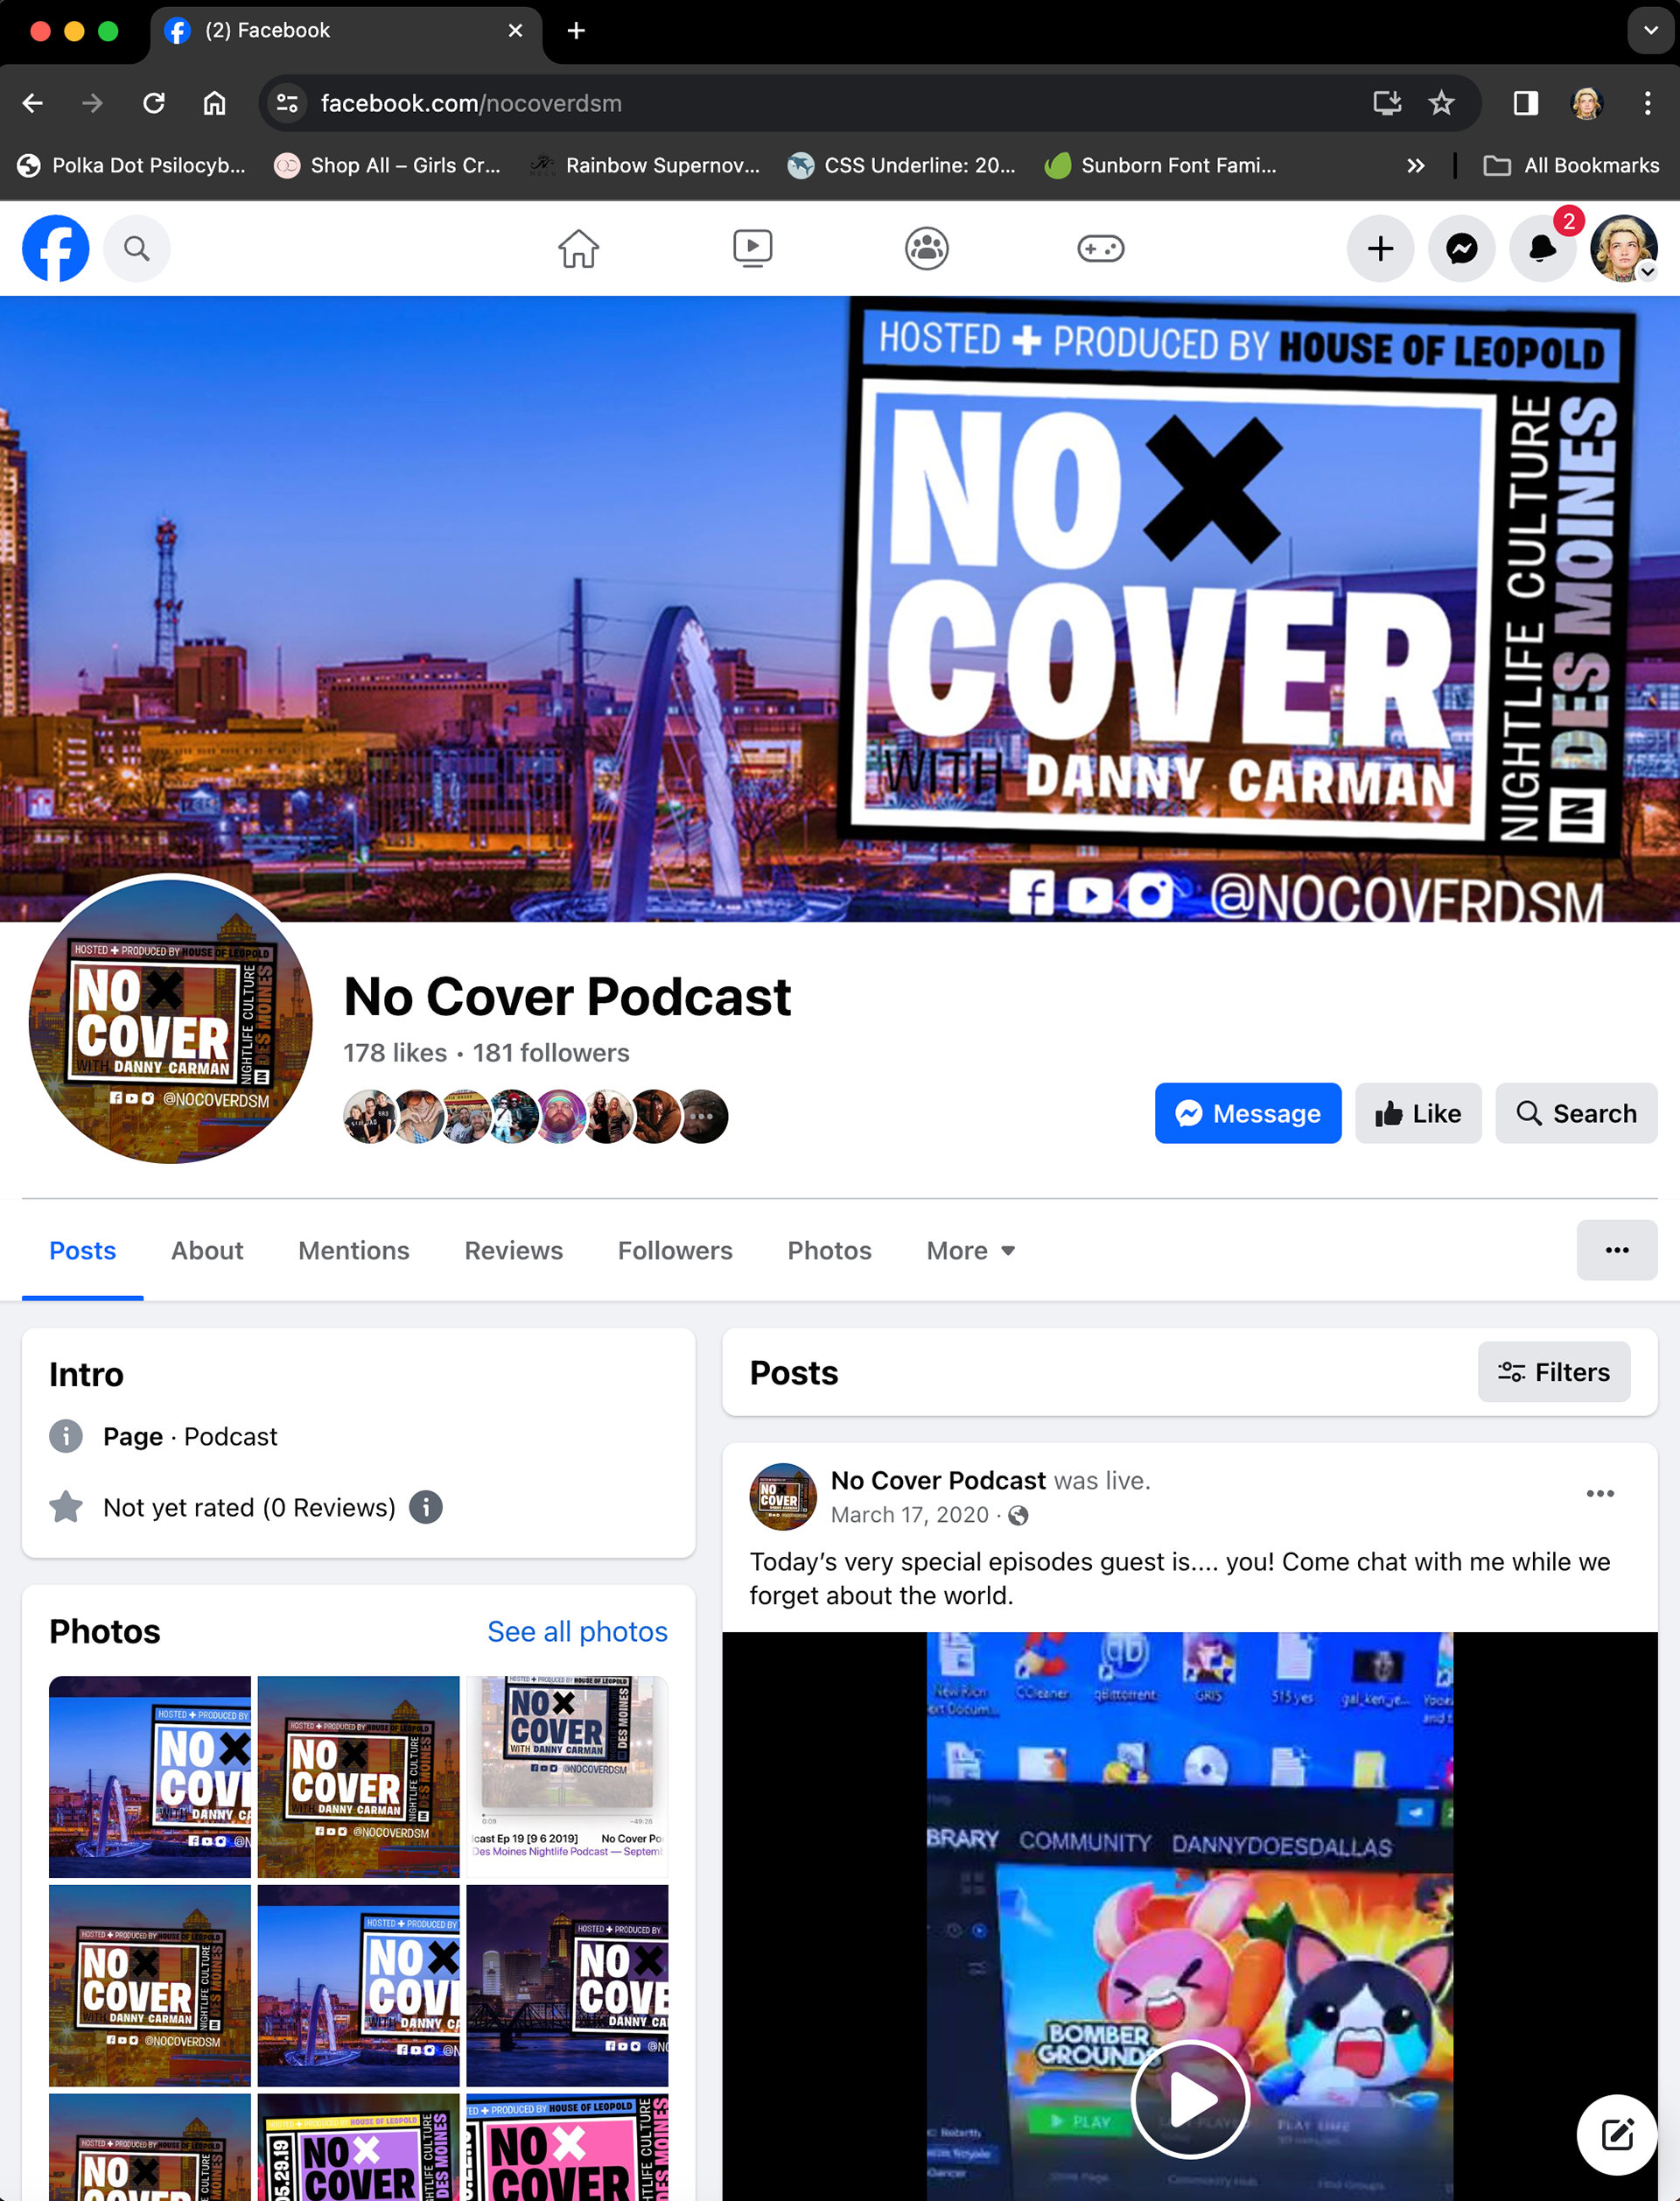Viewport: 1680px width, 2201px height.
Task: Click the browser home icon
Action: point(215,103)
